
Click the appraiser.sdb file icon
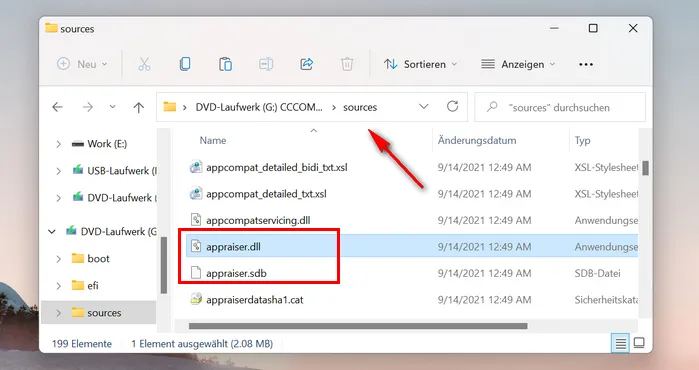(196, 273)
